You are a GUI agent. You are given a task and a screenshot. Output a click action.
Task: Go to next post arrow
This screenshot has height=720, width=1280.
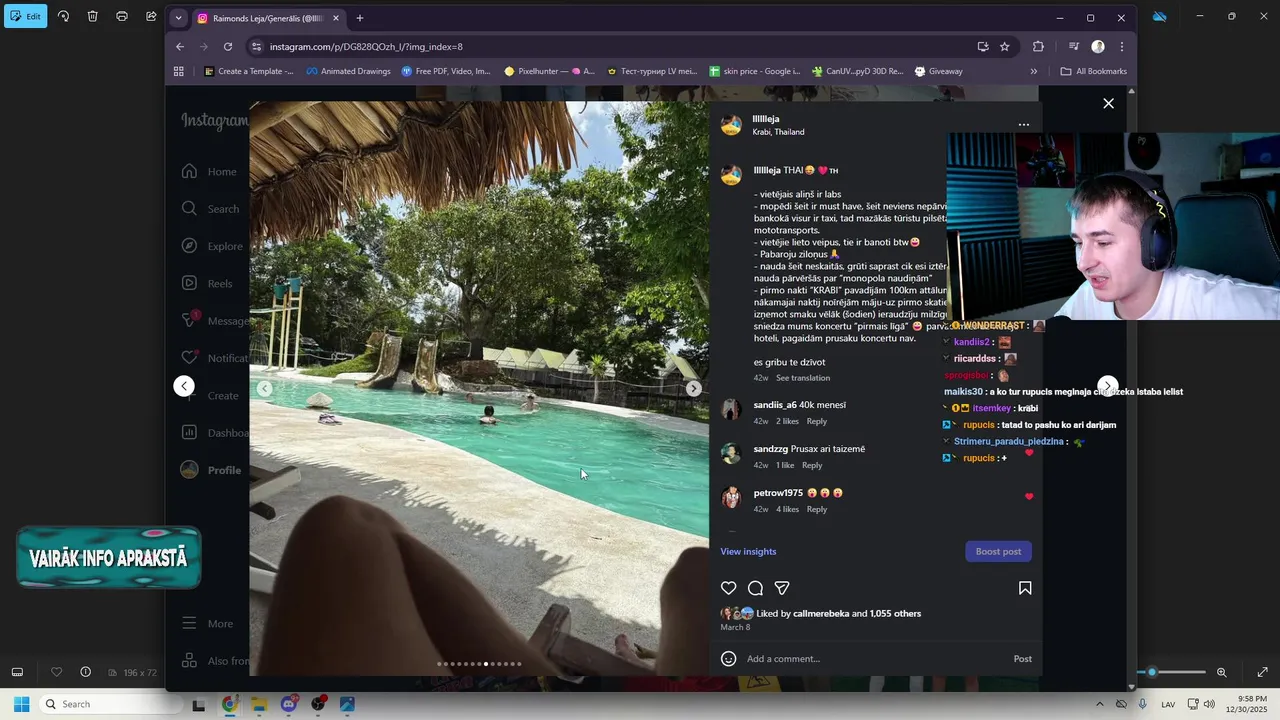pos(1107,386)
